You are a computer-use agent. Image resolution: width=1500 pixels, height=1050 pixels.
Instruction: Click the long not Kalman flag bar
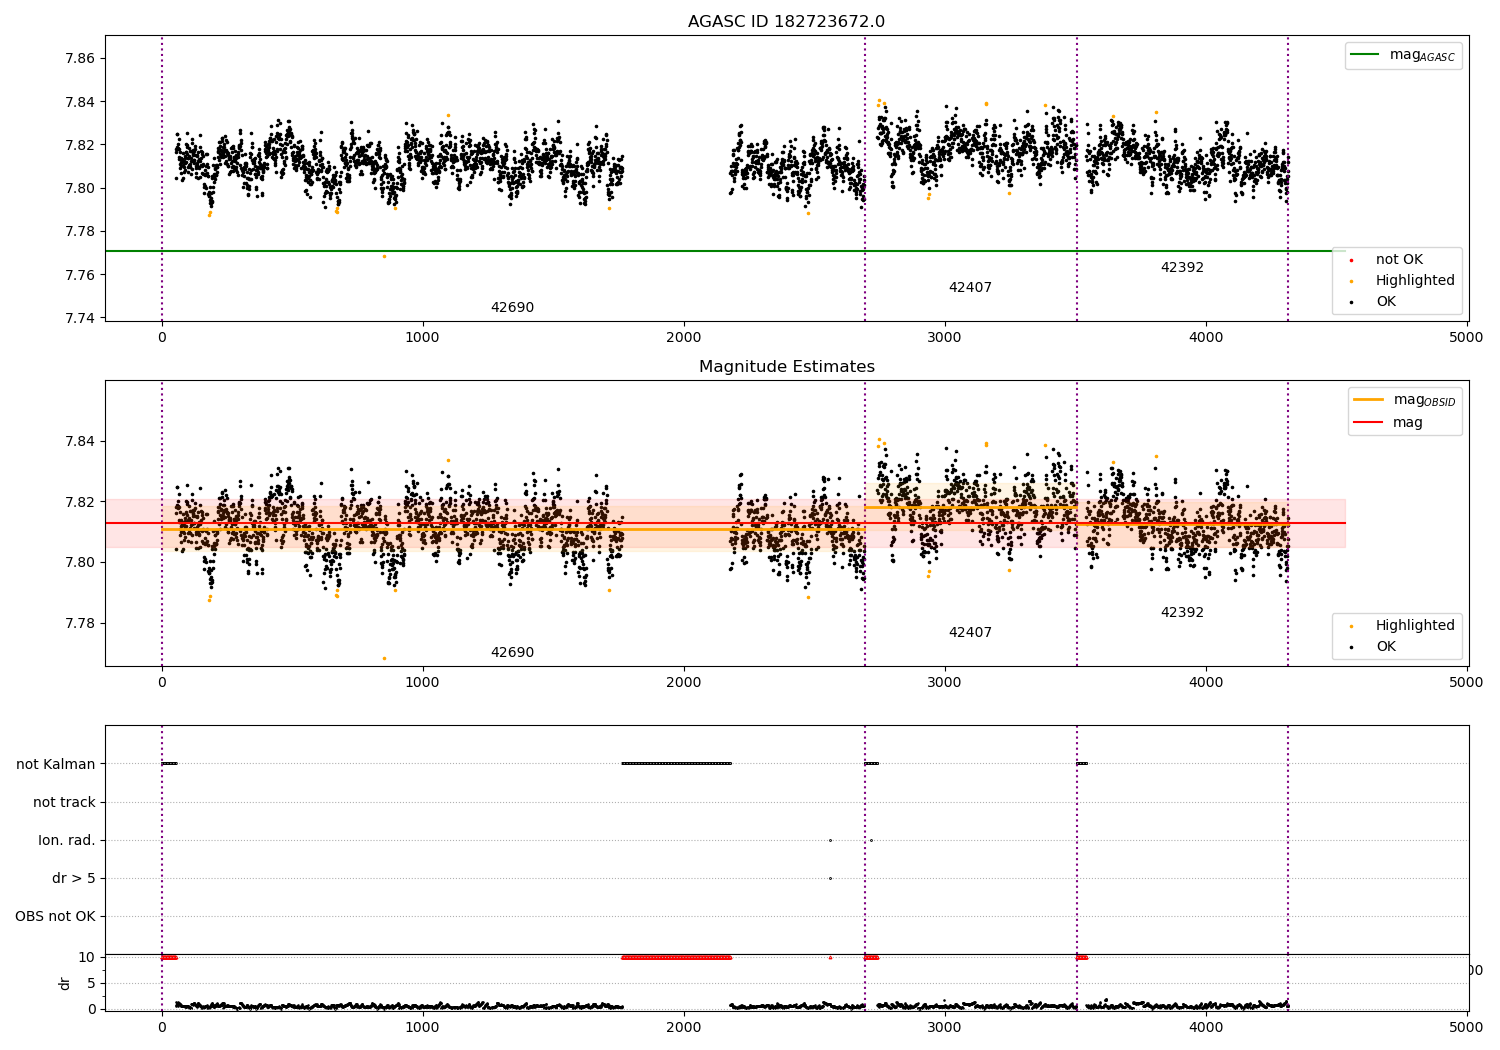point(677,764)
